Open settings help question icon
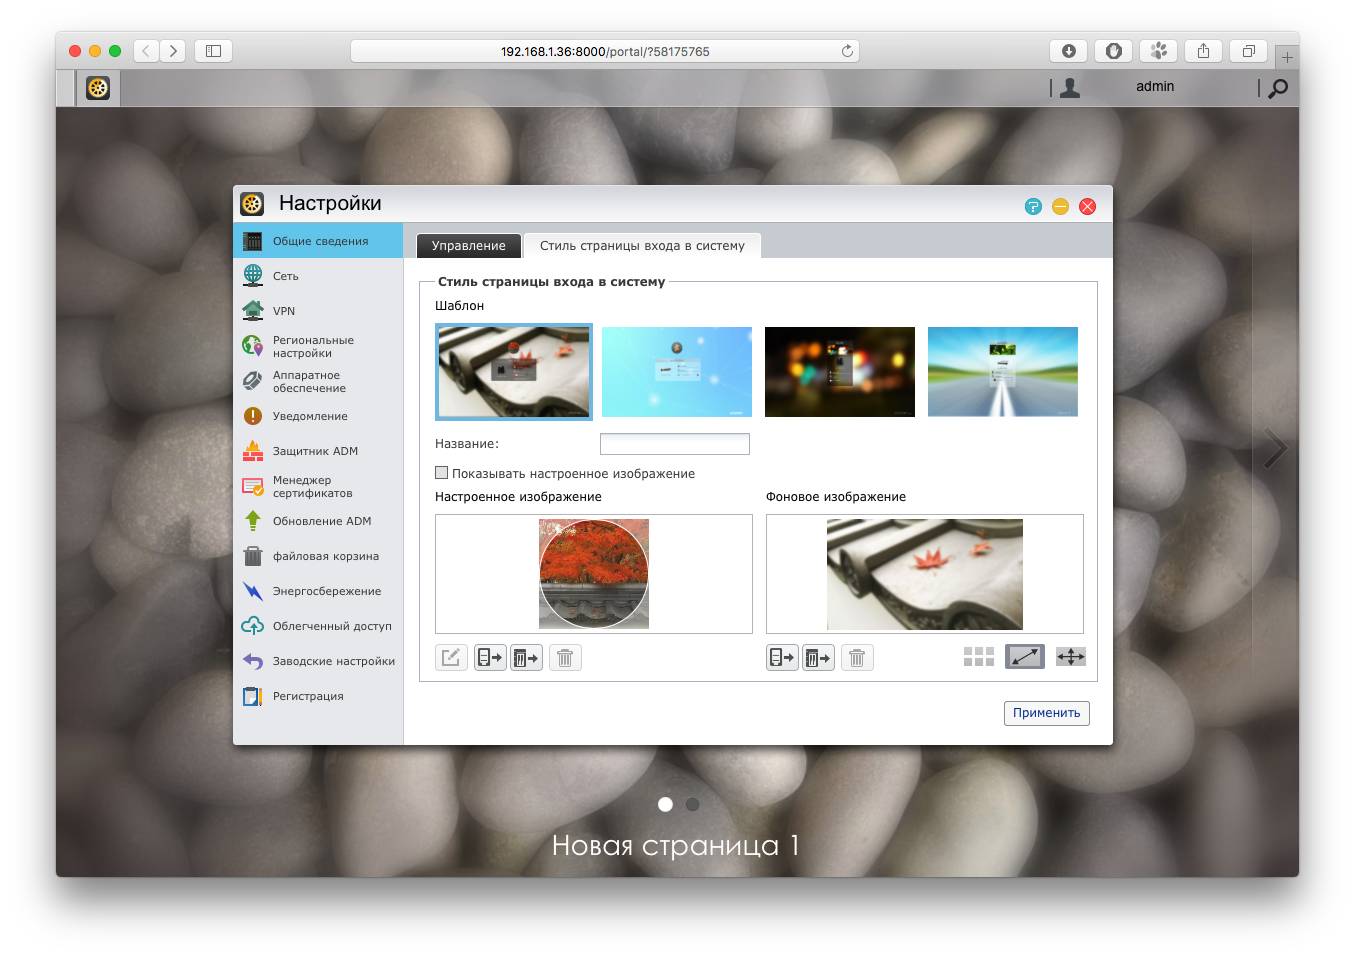 (1033, 206)
